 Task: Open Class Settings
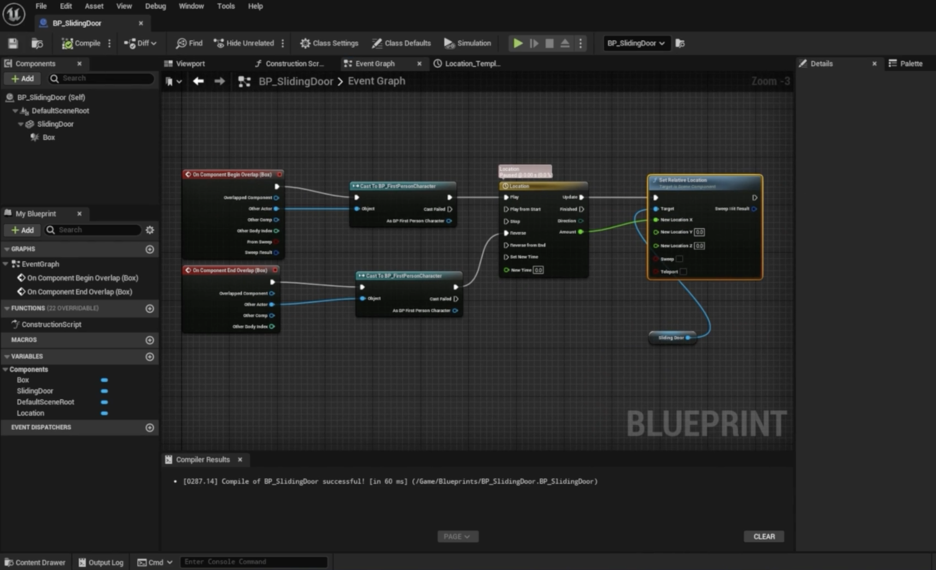pyautogui.click(x=329, y=43)
